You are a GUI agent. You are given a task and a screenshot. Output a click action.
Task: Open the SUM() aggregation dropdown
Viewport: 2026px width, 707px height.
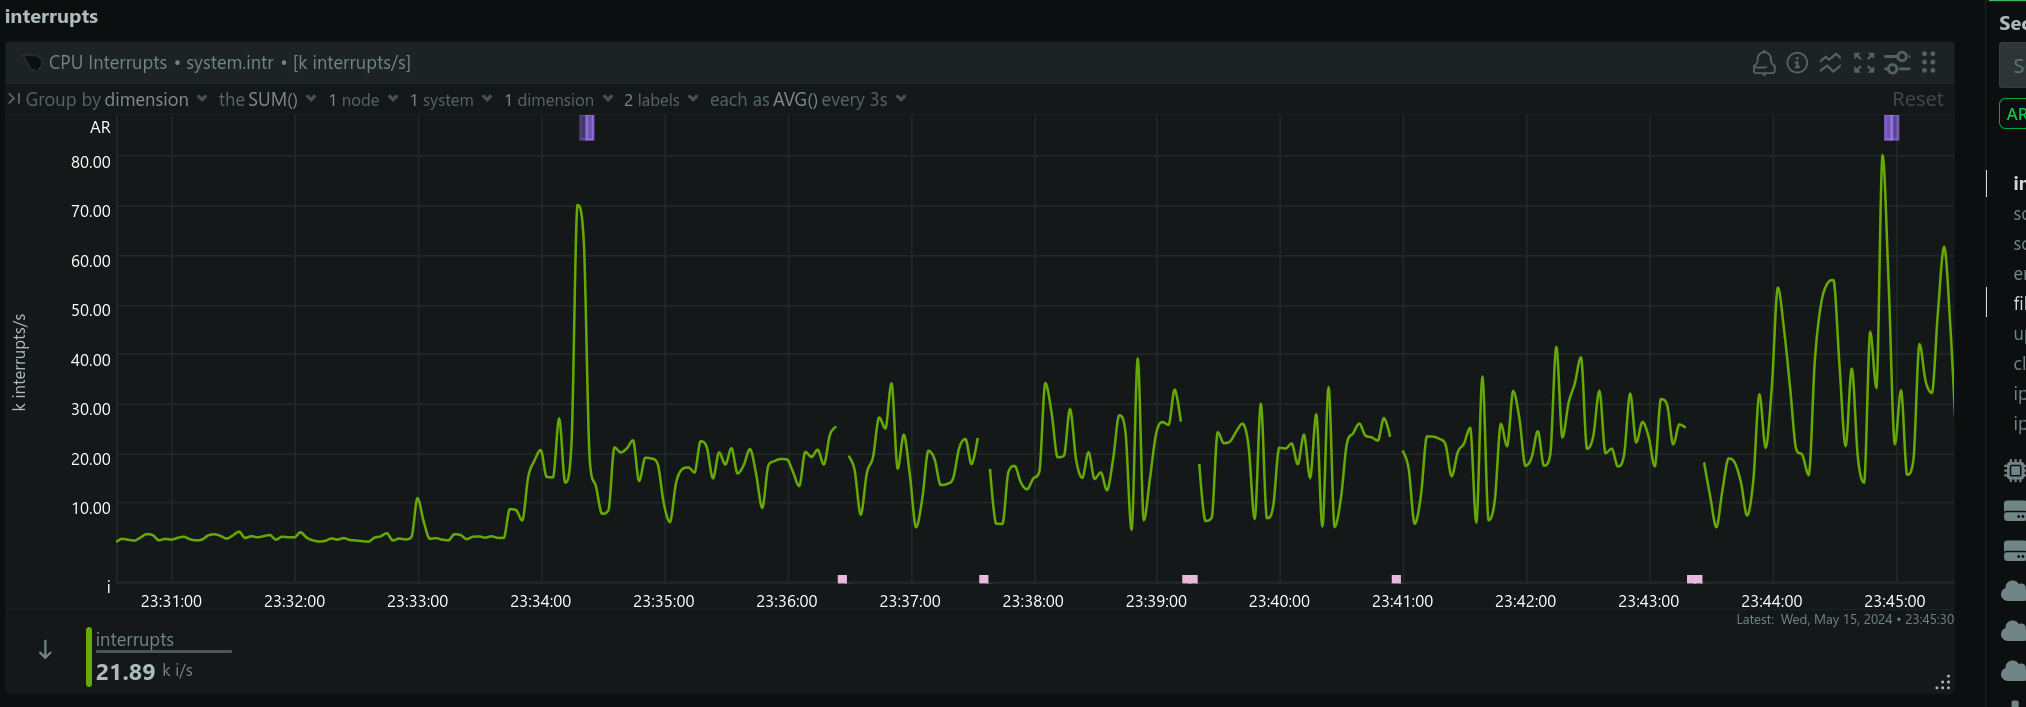click(x=267, y=100)
